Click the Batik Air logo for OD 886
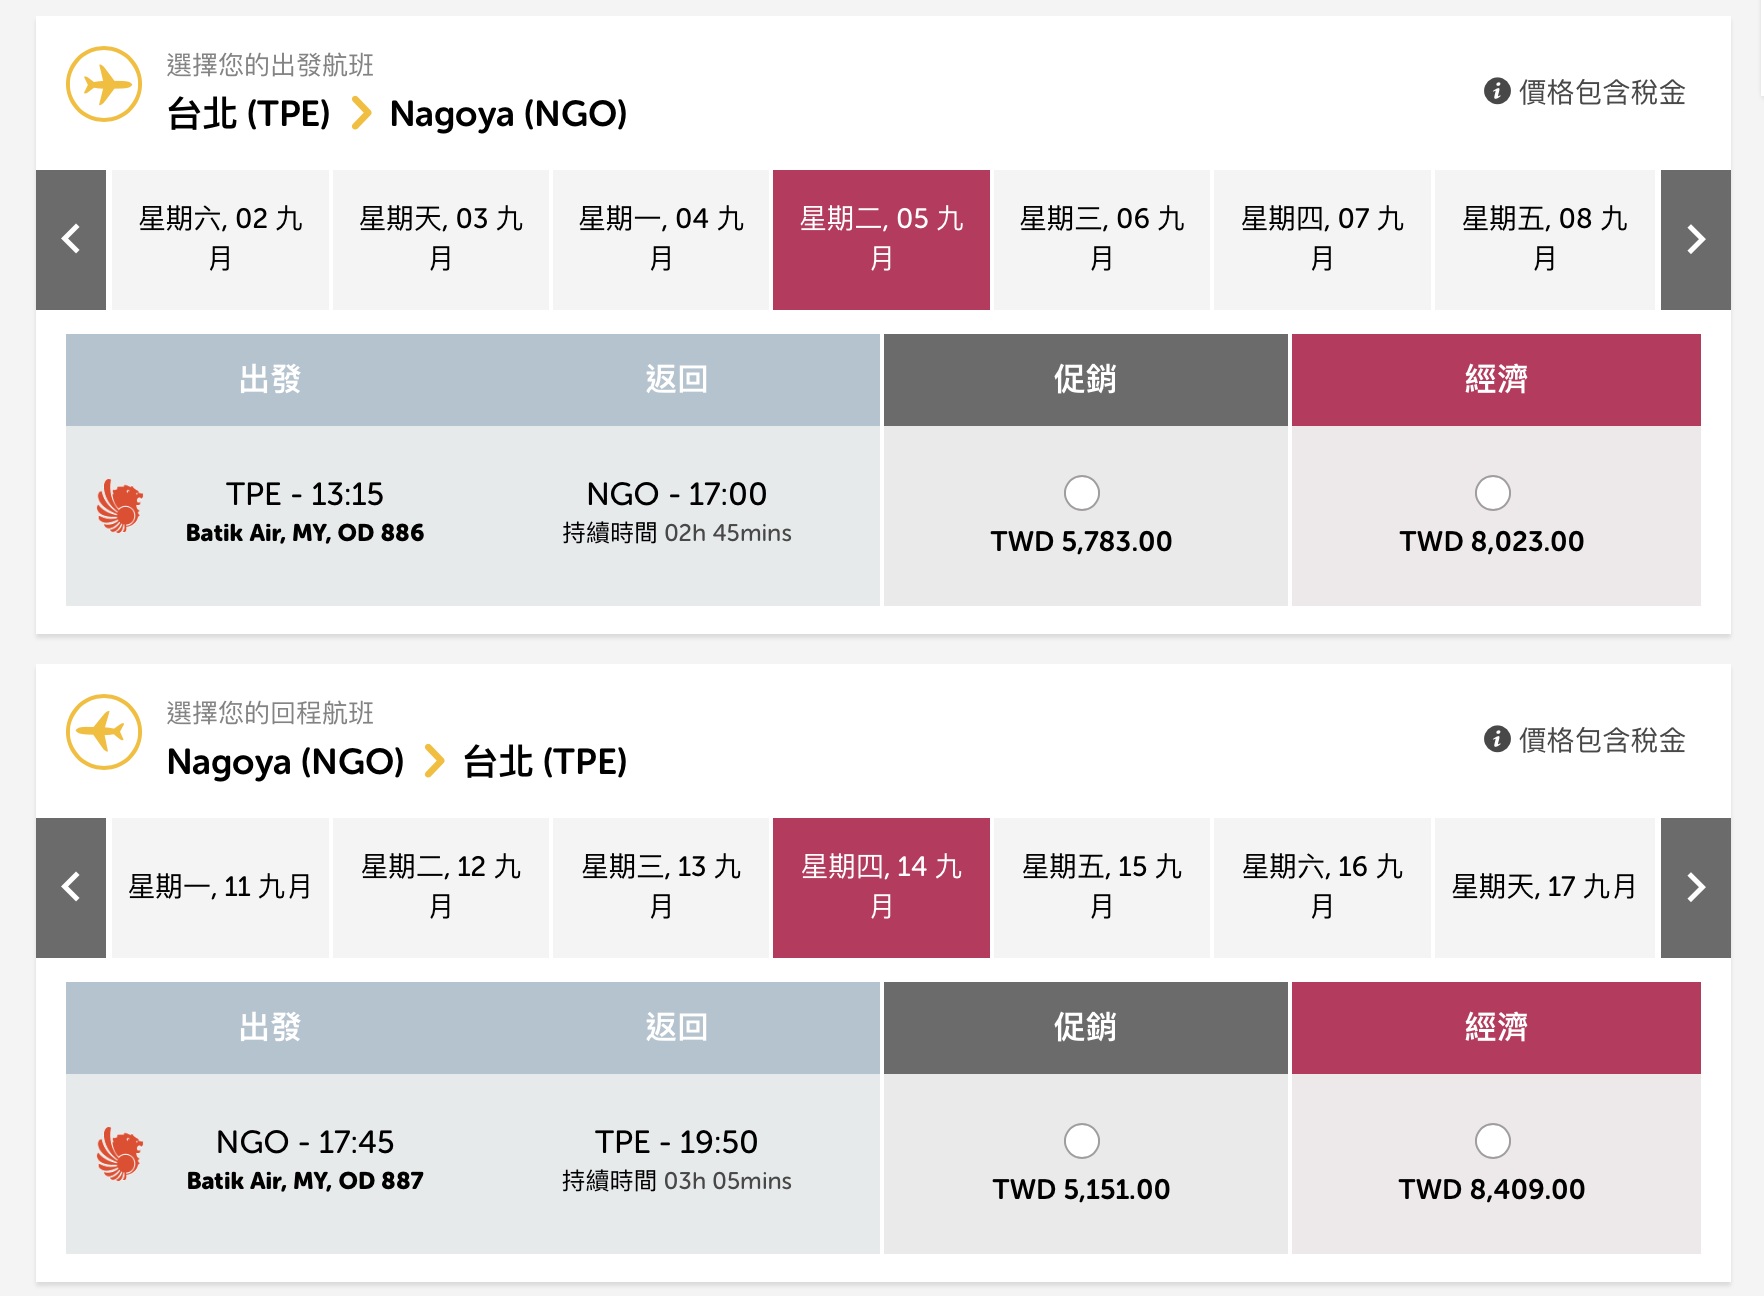 coord(120,506)
